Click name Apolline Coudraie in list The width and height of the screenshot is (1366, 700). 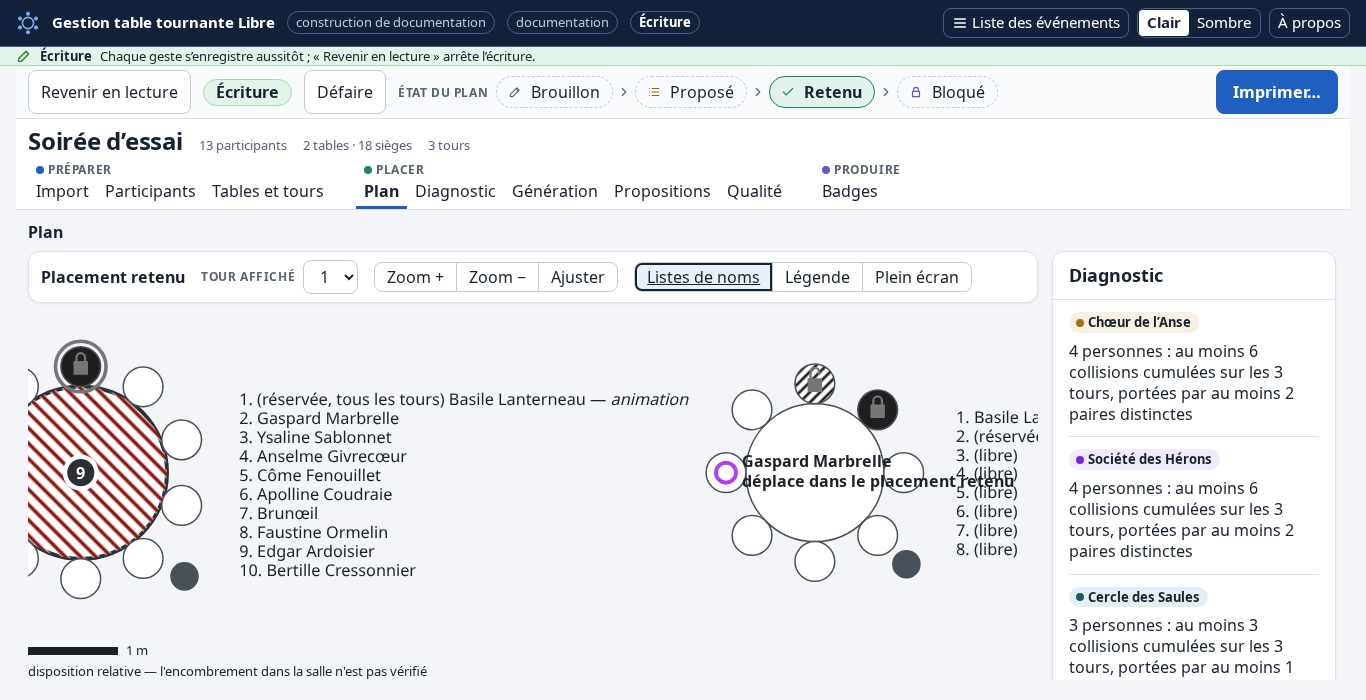click(325, 494)
